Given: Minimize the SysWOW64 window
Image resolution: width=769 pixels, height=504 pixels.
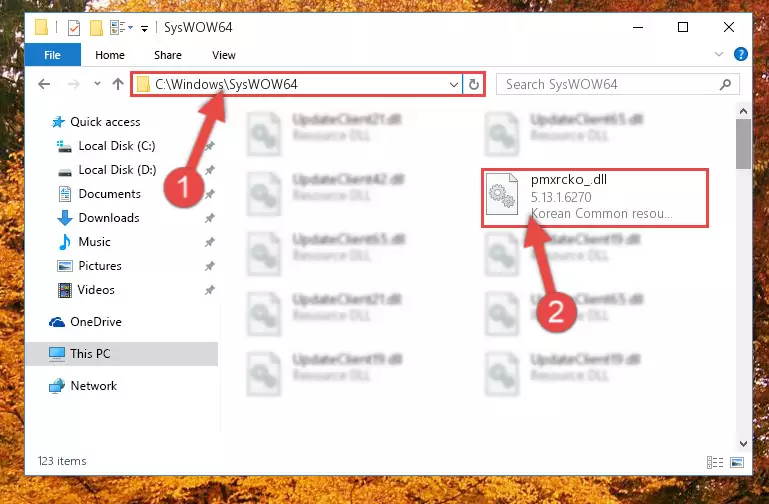Looking at the screenshot, I should coord(638,27).
